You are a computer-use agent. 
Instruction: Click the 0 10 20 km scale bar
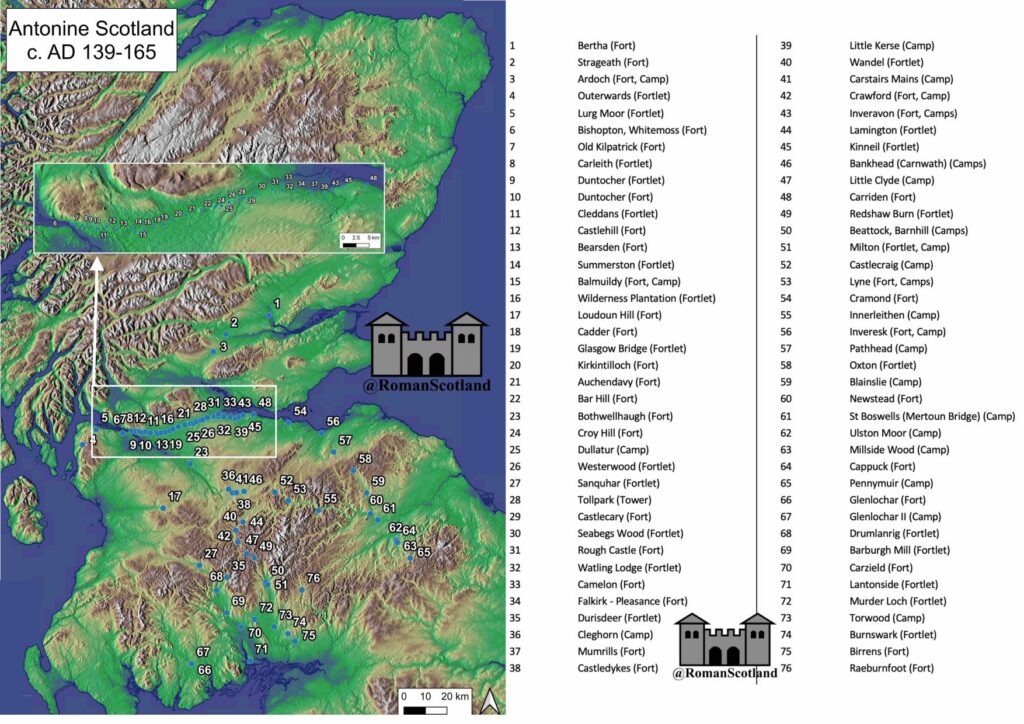tap(434, 702)
